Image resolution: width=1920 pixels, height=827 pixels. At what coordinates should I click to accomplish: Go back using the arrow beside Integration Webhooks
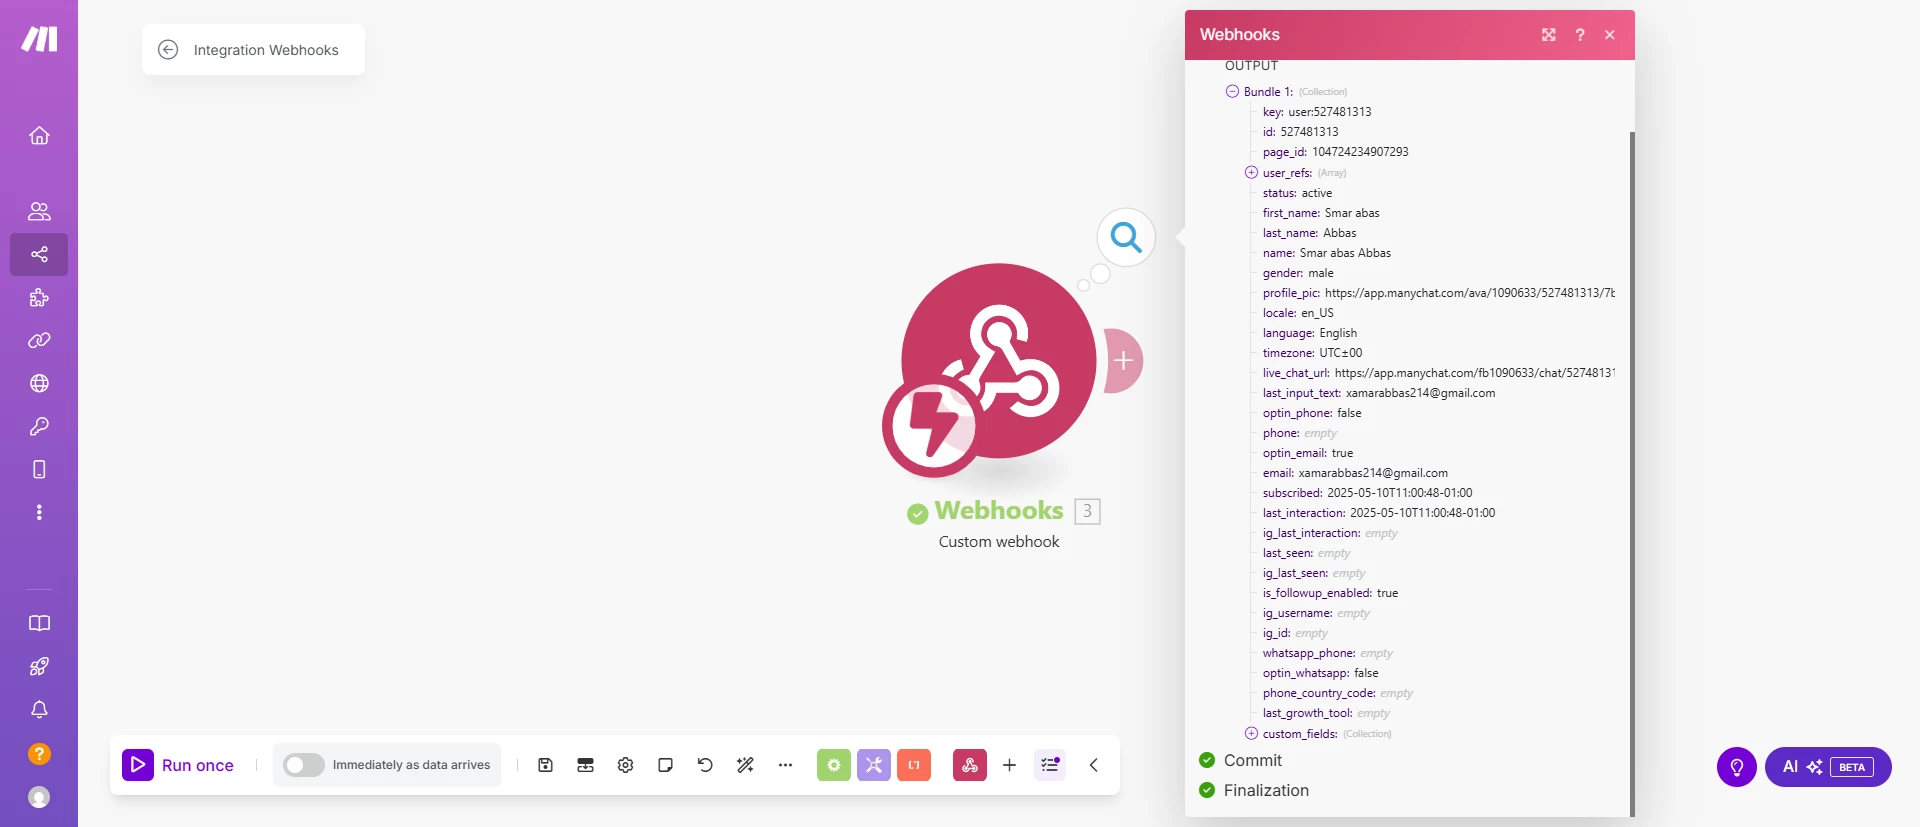(168, 50)
